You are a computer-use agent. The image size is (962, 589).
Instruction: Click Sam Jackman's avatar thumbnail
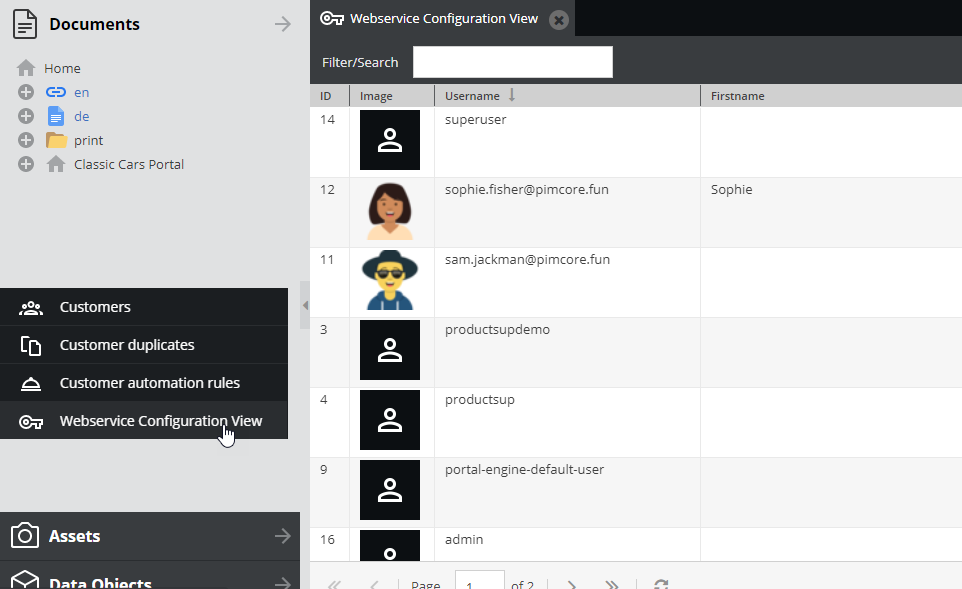click(390, 281)
